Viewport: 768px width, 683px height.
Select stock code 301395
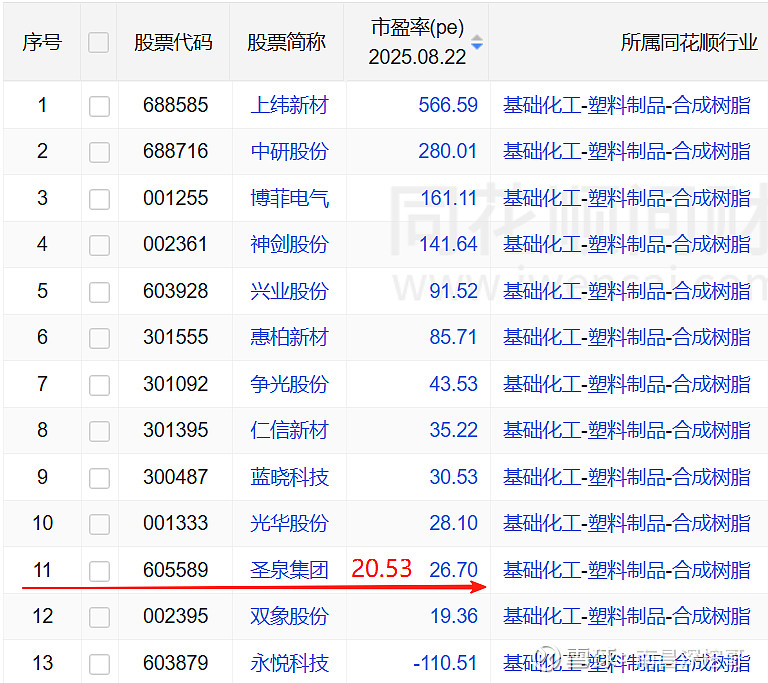tap(176, 430)
